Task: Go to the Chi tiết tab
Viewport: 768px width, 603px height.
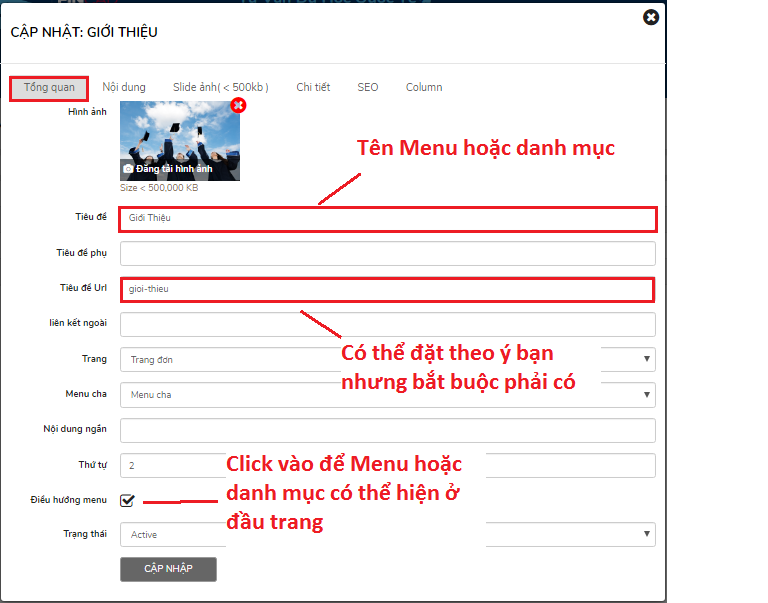Action: point(313,88)
